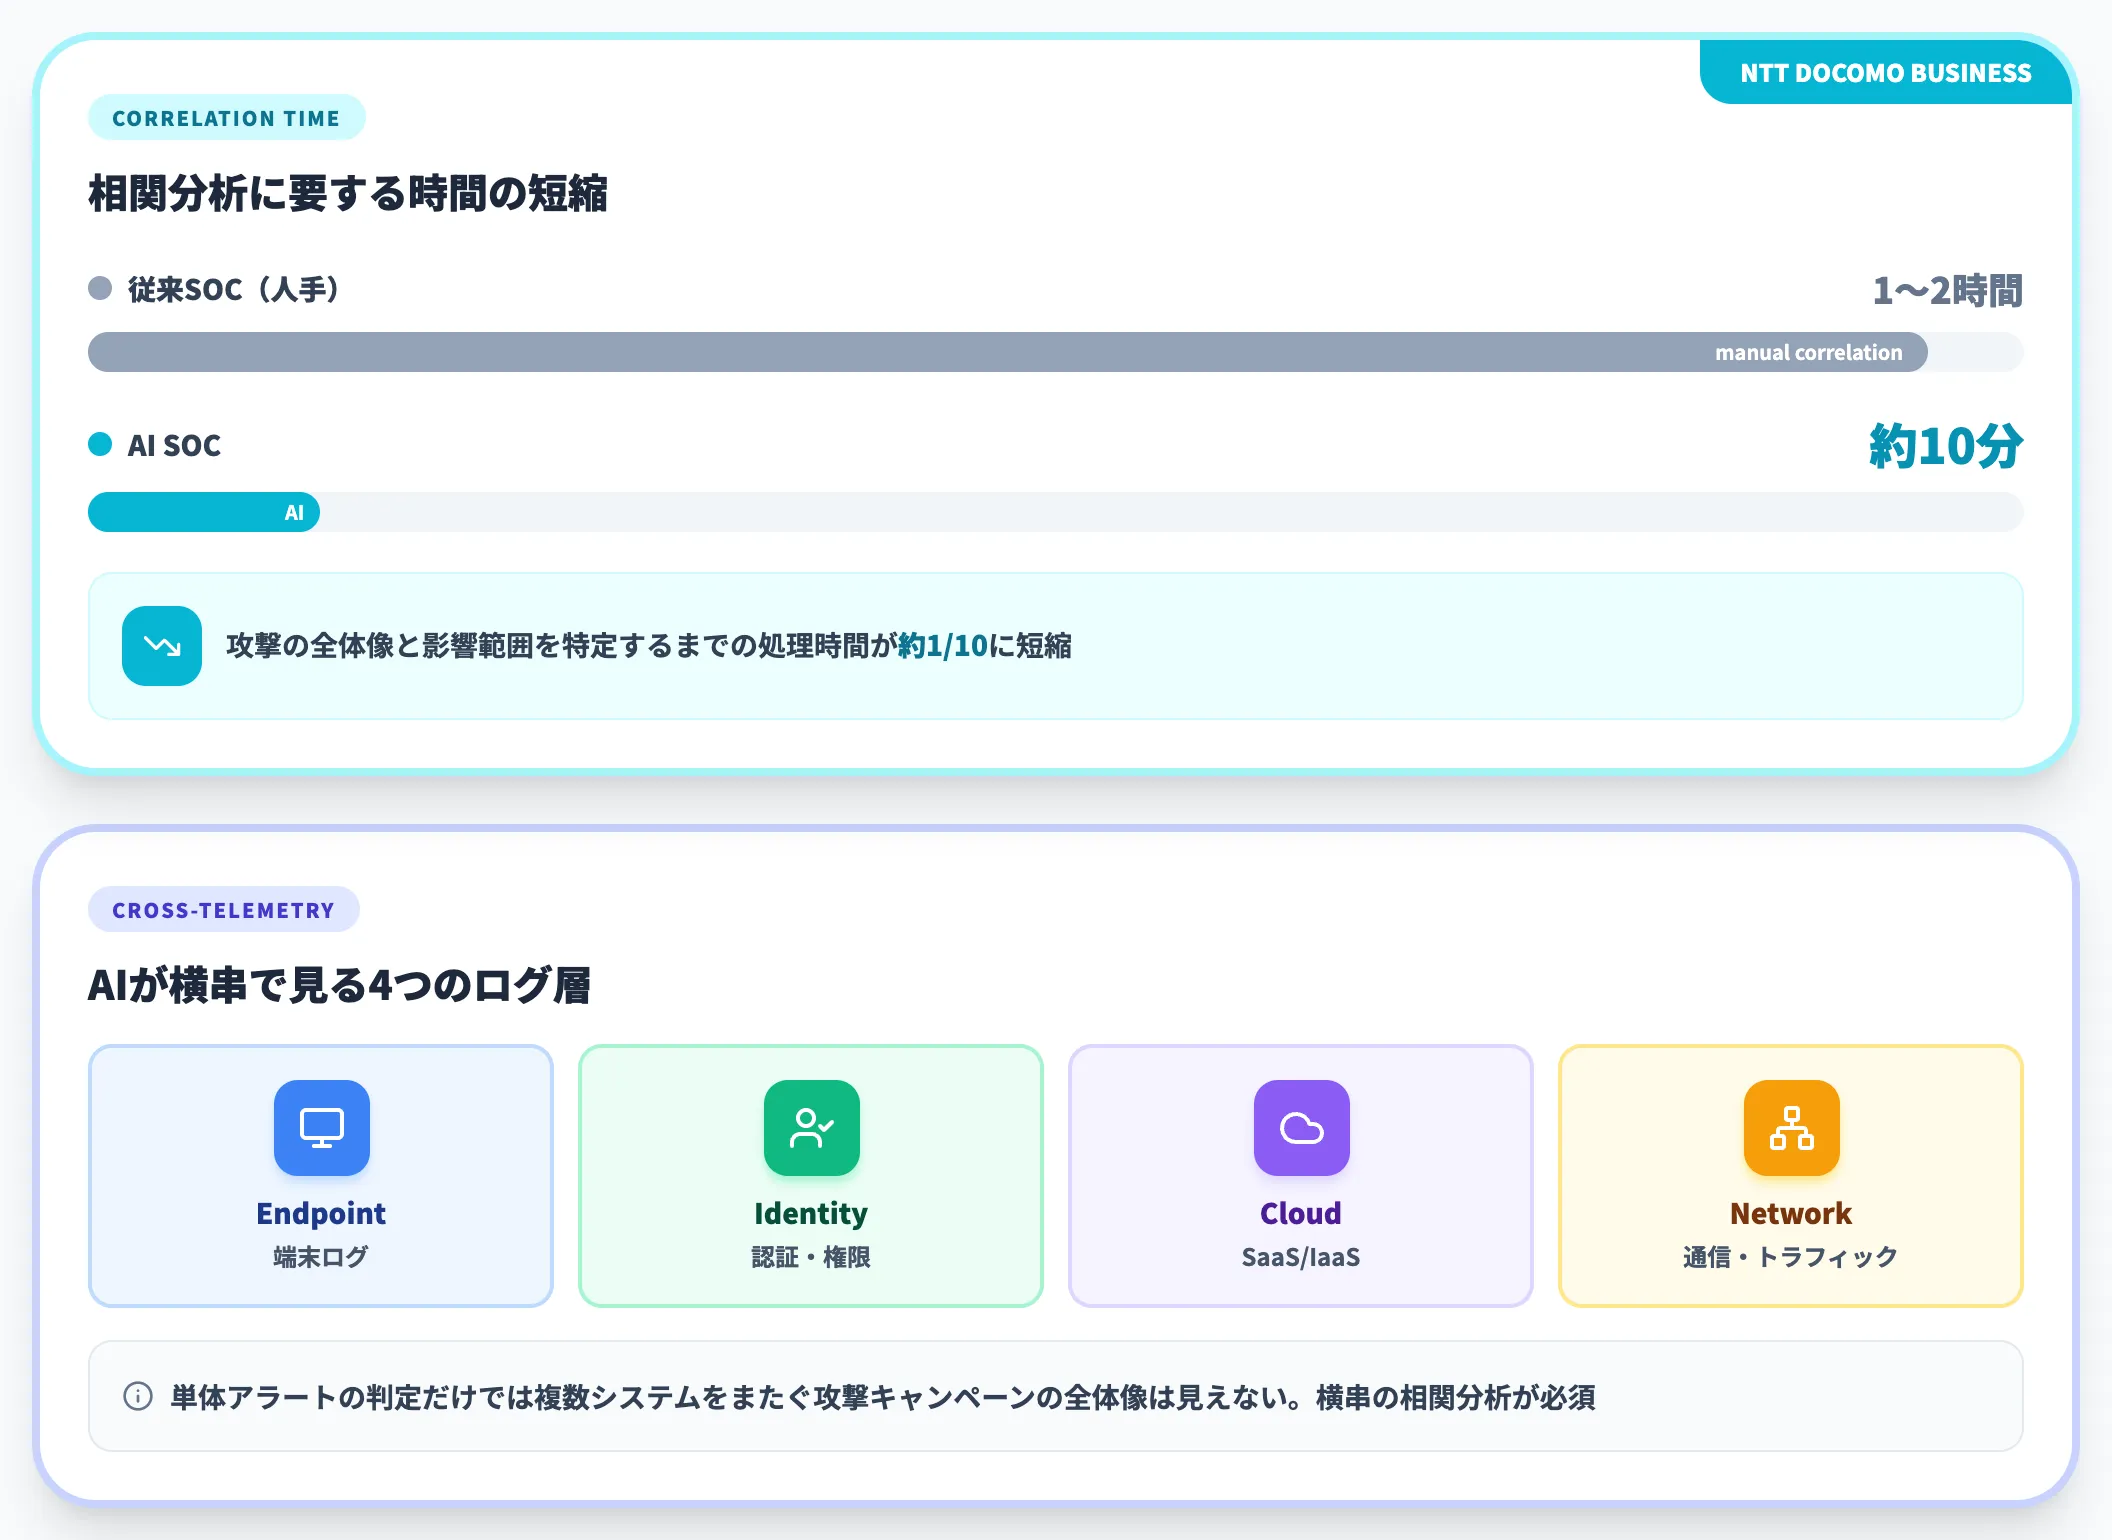Click the CORRELATION TIME tag

[227, 118]
